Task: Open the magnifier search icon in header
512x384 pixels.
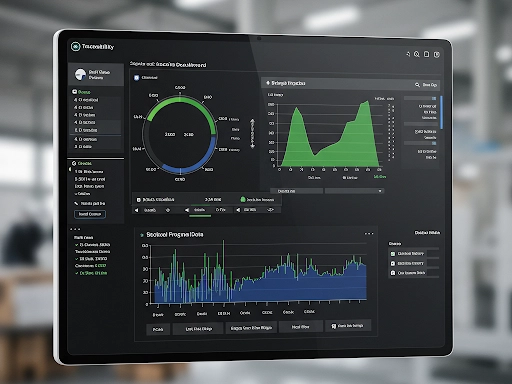Action: (417, 54)
